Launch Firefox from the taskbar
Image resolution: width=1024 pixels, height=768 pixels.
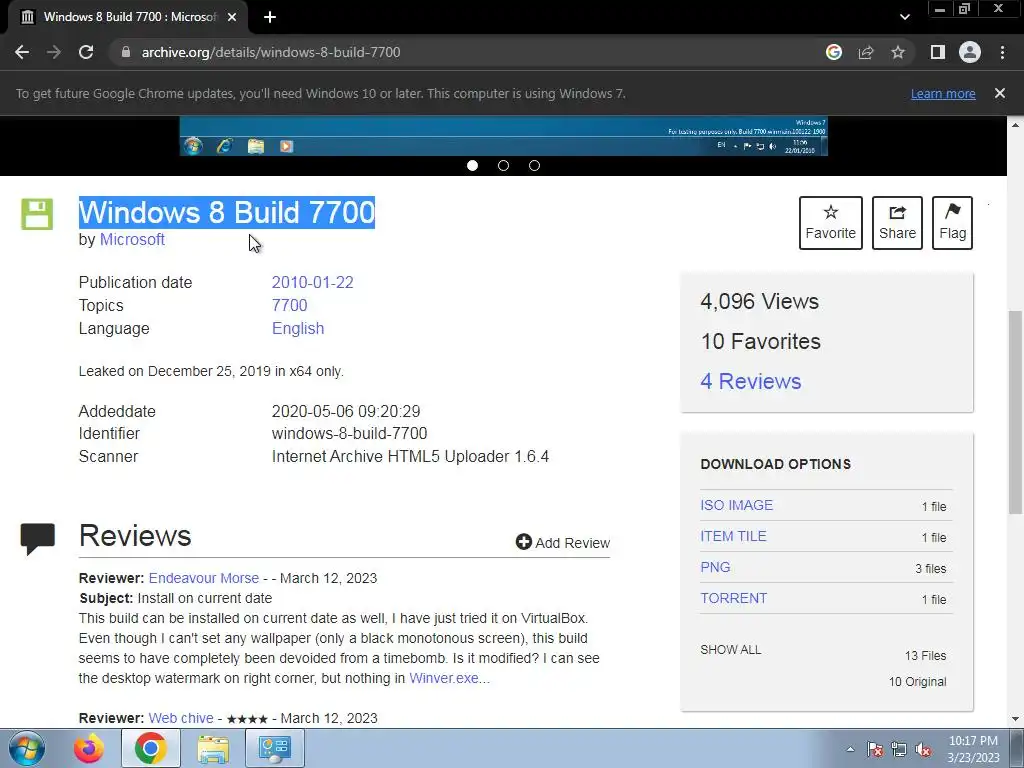(89, 748)
